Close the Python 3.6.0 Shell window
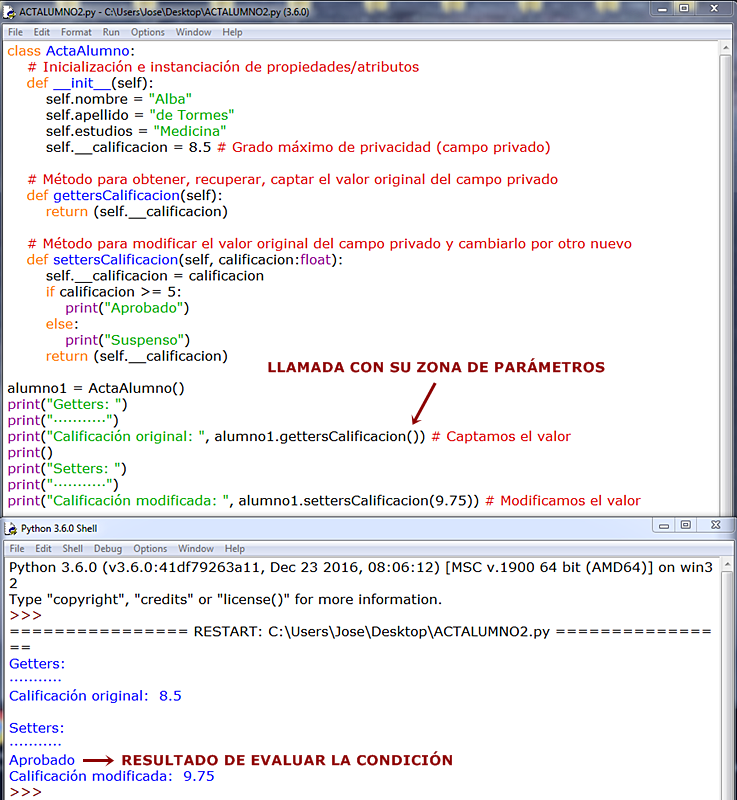The image size is (737, 800). pos(716,525)
